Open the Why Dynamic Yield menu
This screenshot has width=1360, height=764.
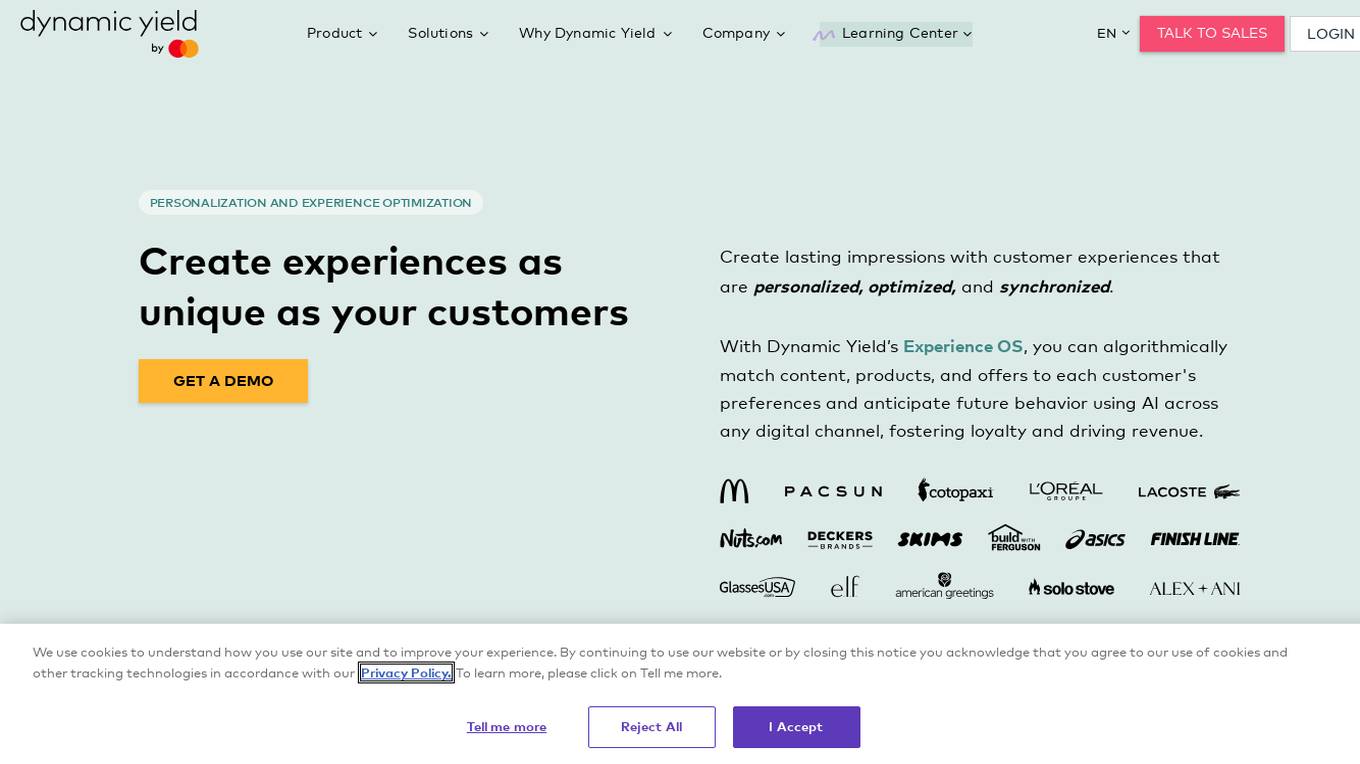point(595,33)
